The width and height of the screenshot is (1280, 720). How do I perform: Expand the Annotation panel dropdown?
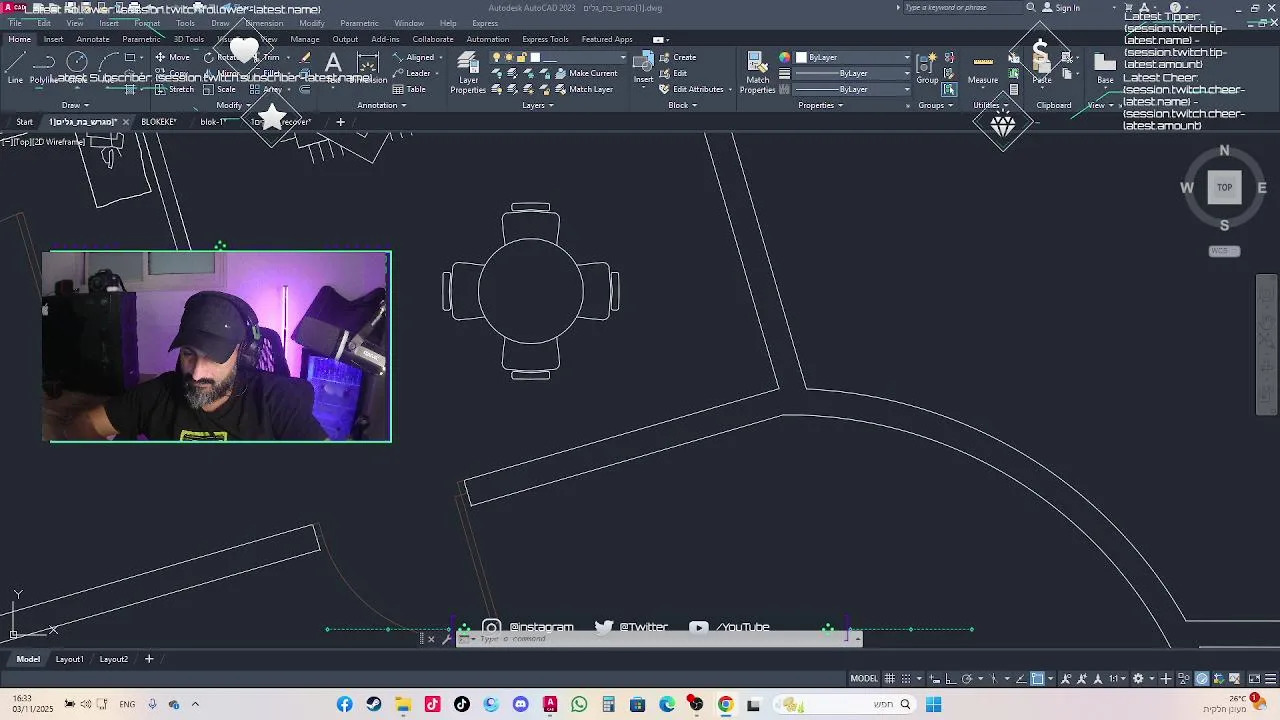click(381, 105)
